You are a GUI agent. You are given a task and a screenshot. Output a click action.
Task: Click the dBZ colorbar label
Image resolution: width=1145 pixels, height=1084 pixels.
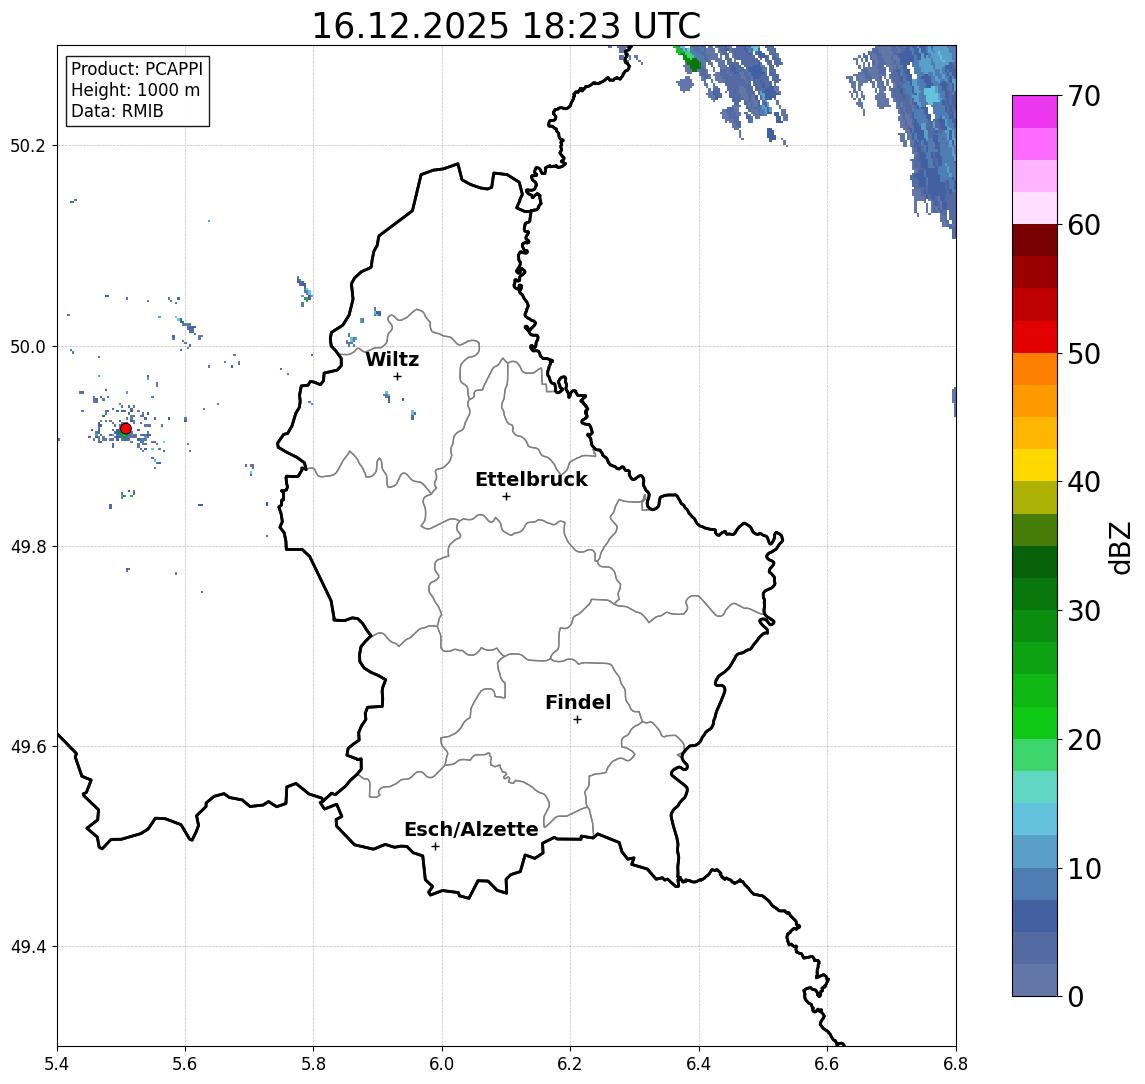(x=1119, y=547)
